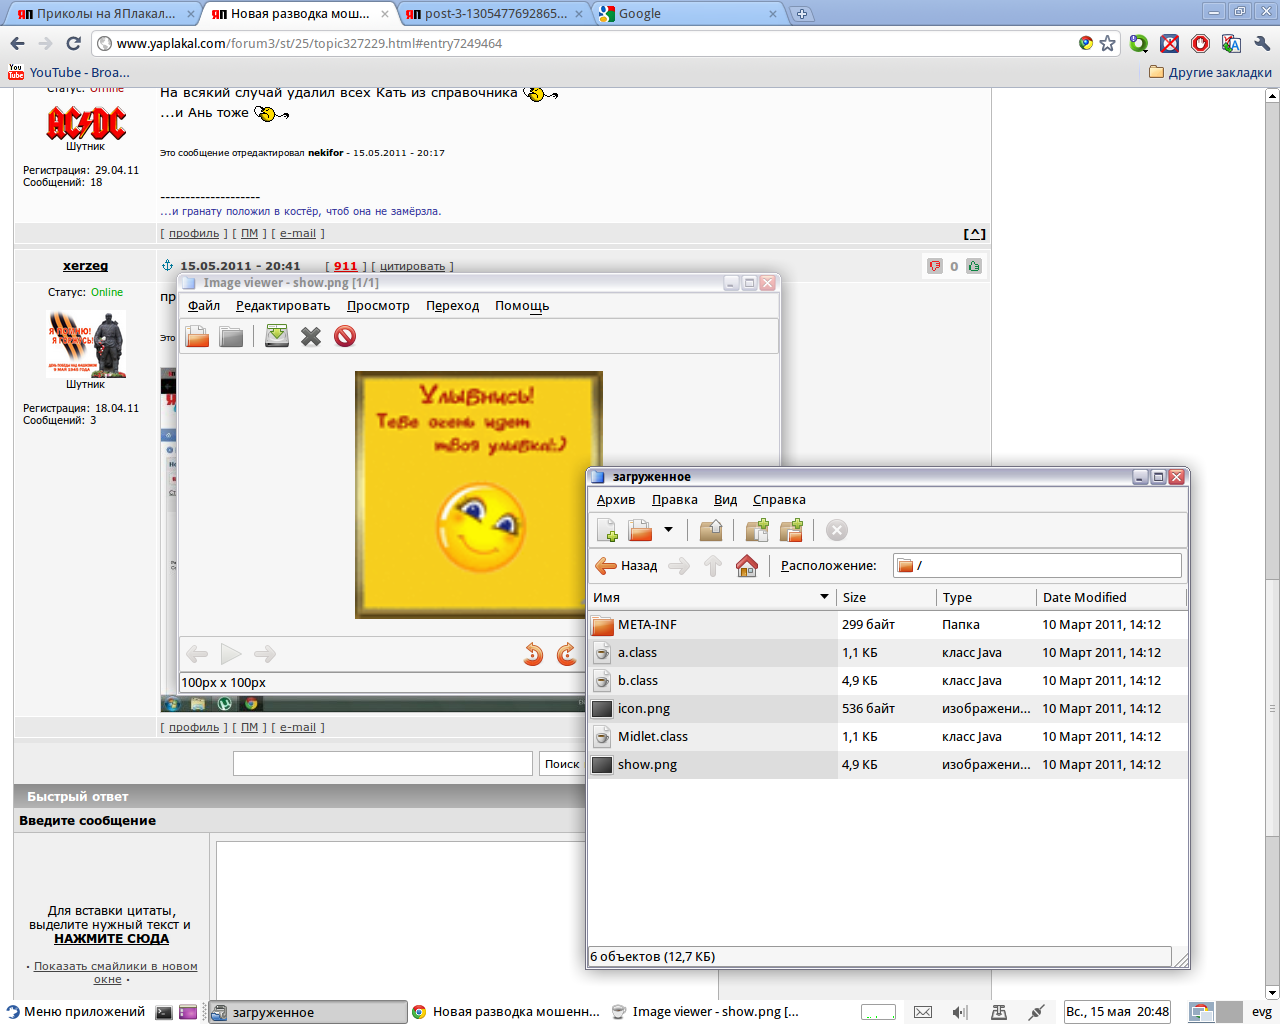
Task: Toggle the bookmark star in the address bar
Action: click(1107, 43)
